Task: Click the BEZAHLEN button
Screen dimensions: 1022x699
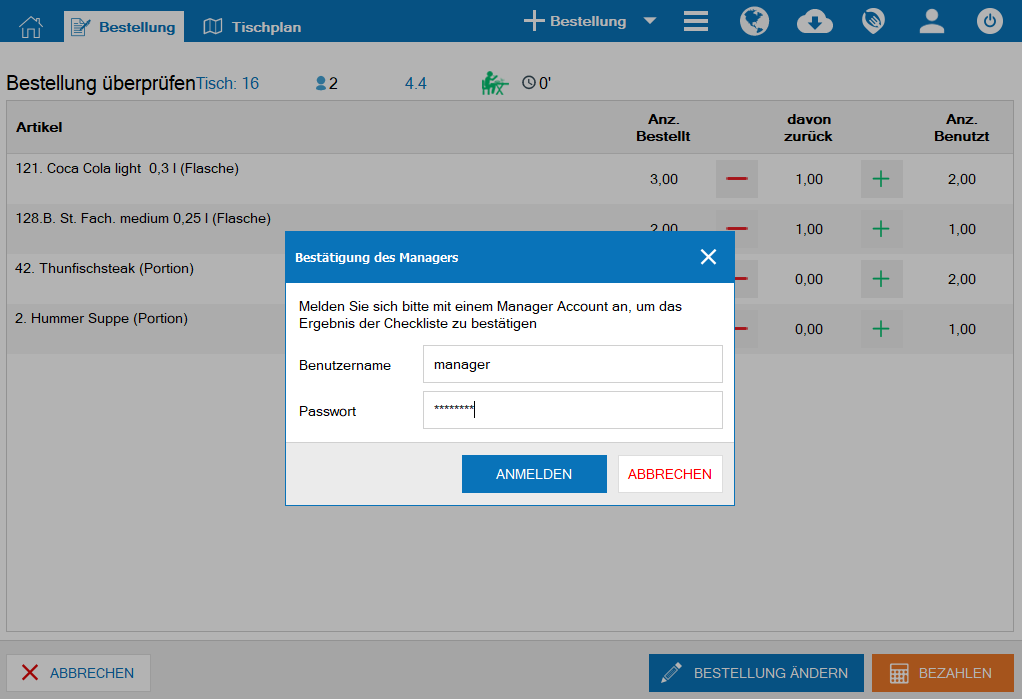Action: click(942, 673)
